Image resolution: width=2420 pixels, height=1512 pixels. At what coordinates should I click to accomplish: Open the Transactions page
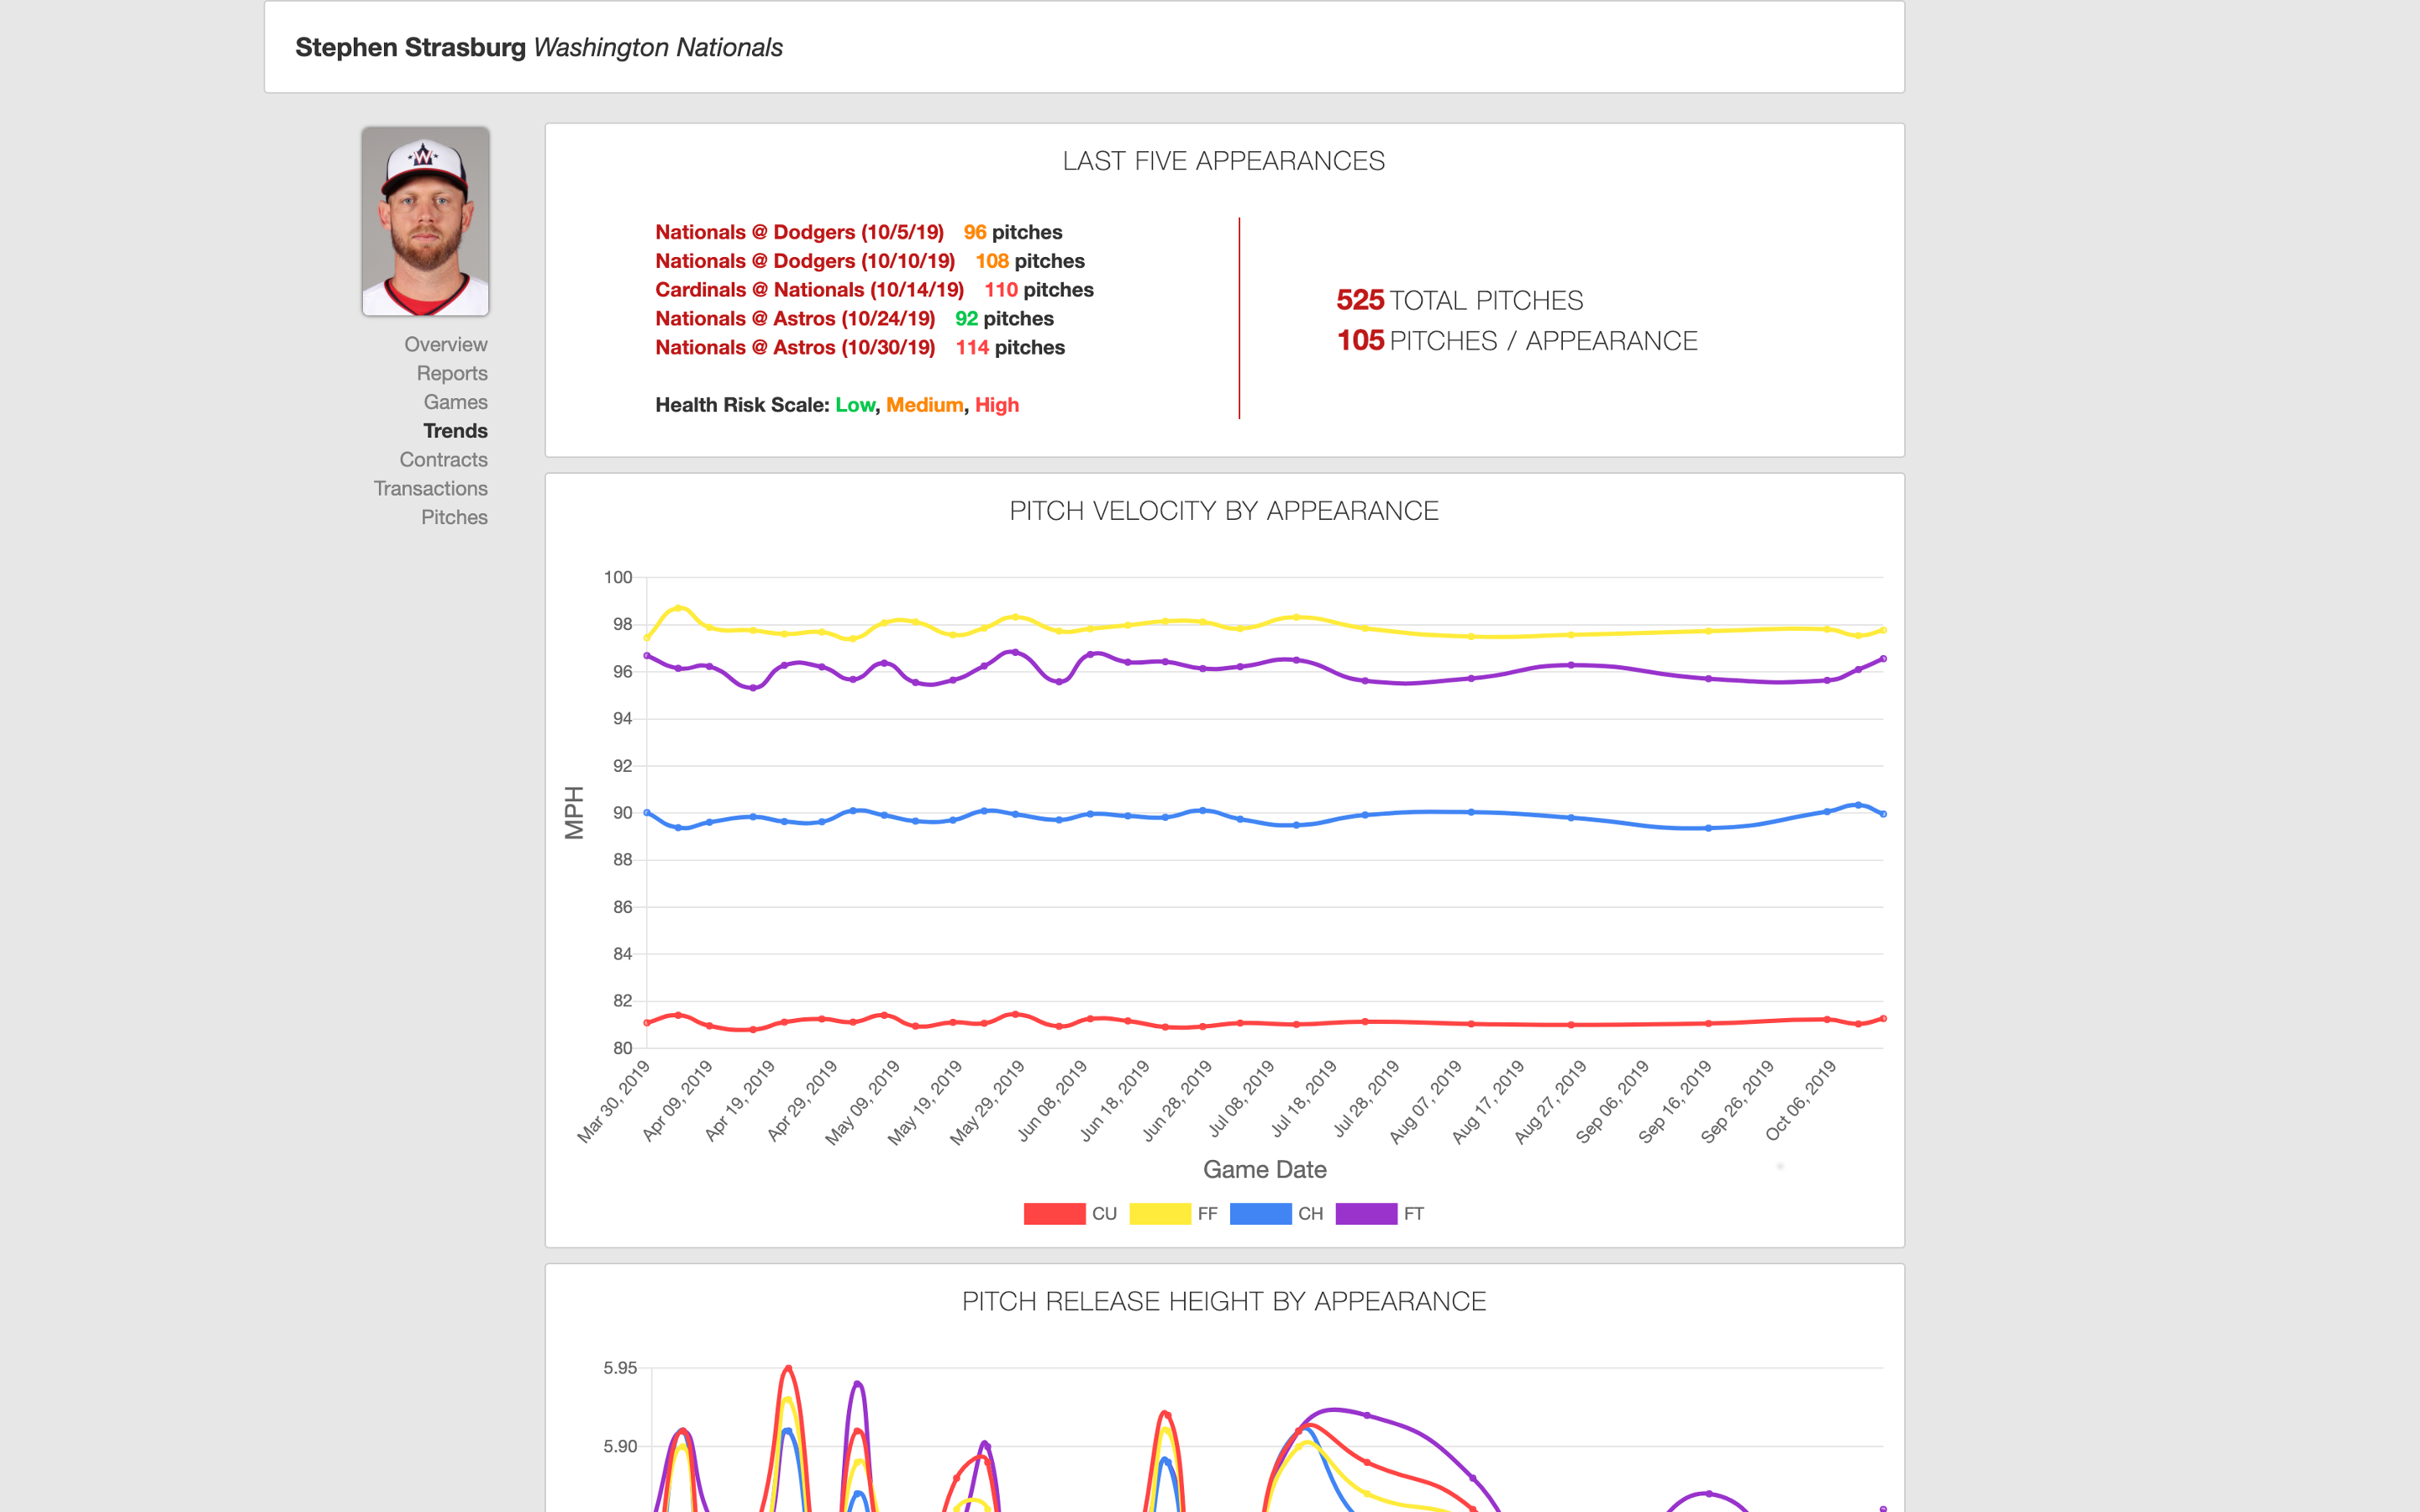click(x=430, y=489)
